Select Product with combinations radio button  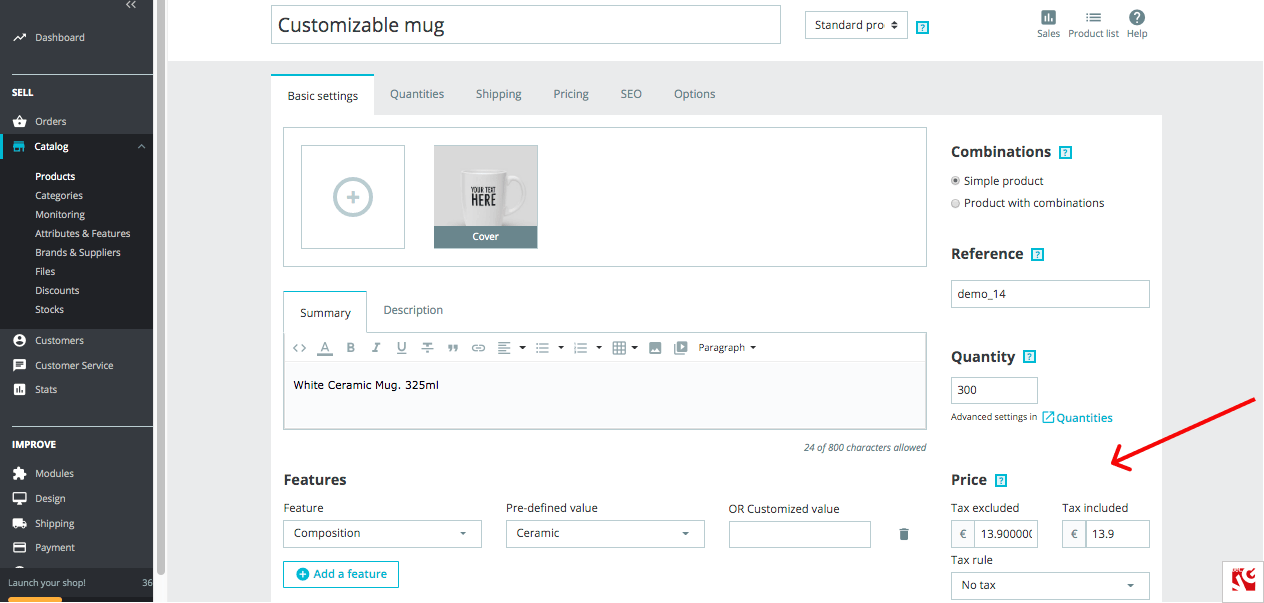point(956,203)
